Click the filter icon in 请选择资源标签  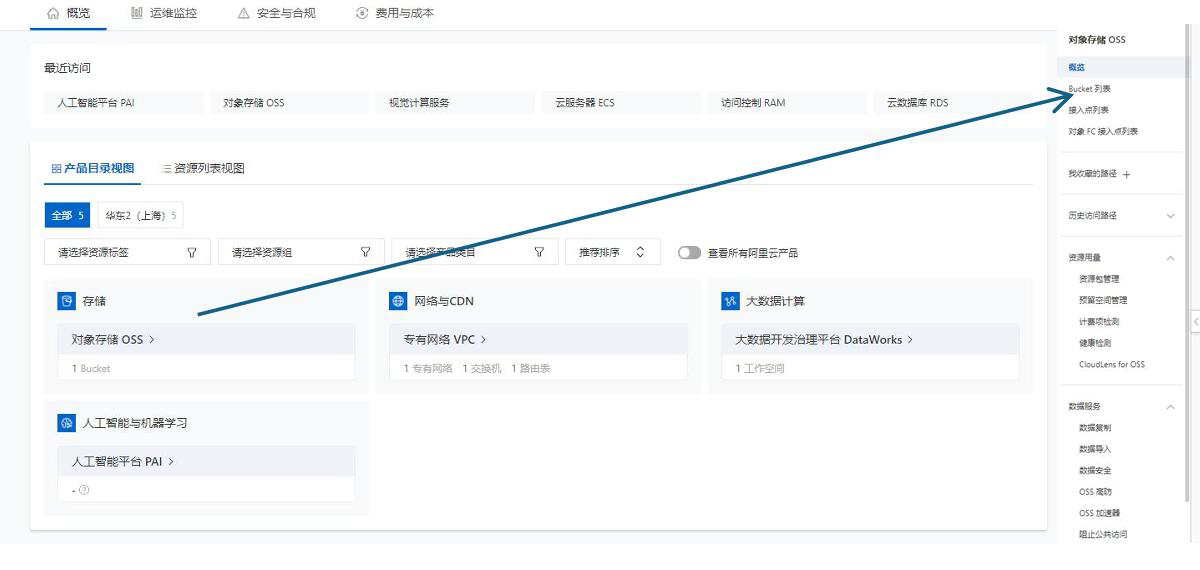point(192,253)
